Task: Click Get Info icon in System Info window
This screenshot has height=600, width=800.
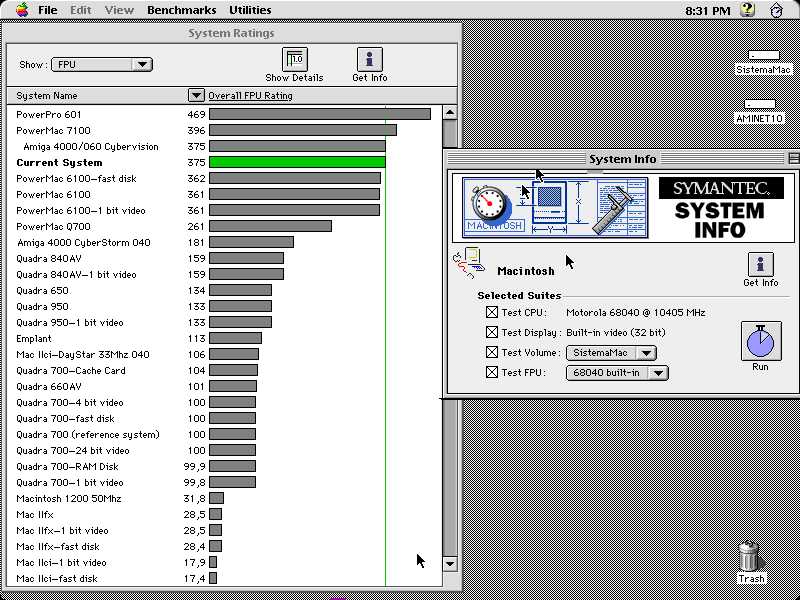Action: point(760,265)
